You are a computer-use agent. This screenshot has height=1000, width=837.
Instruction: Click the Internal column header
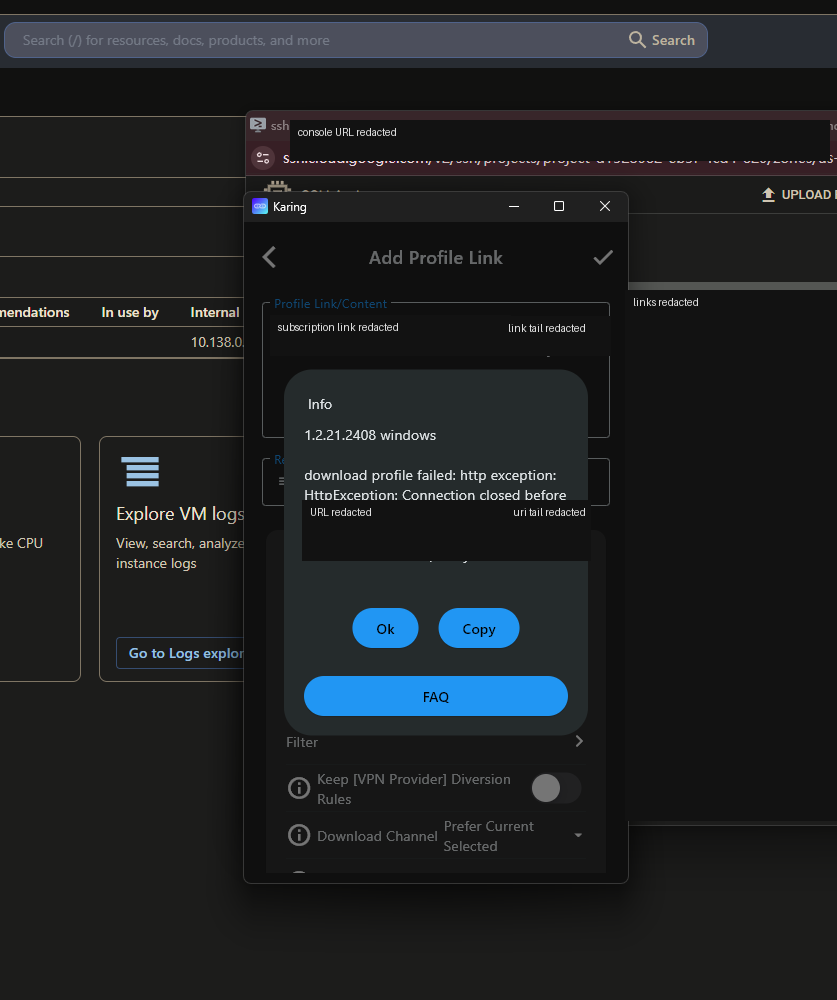215,312
